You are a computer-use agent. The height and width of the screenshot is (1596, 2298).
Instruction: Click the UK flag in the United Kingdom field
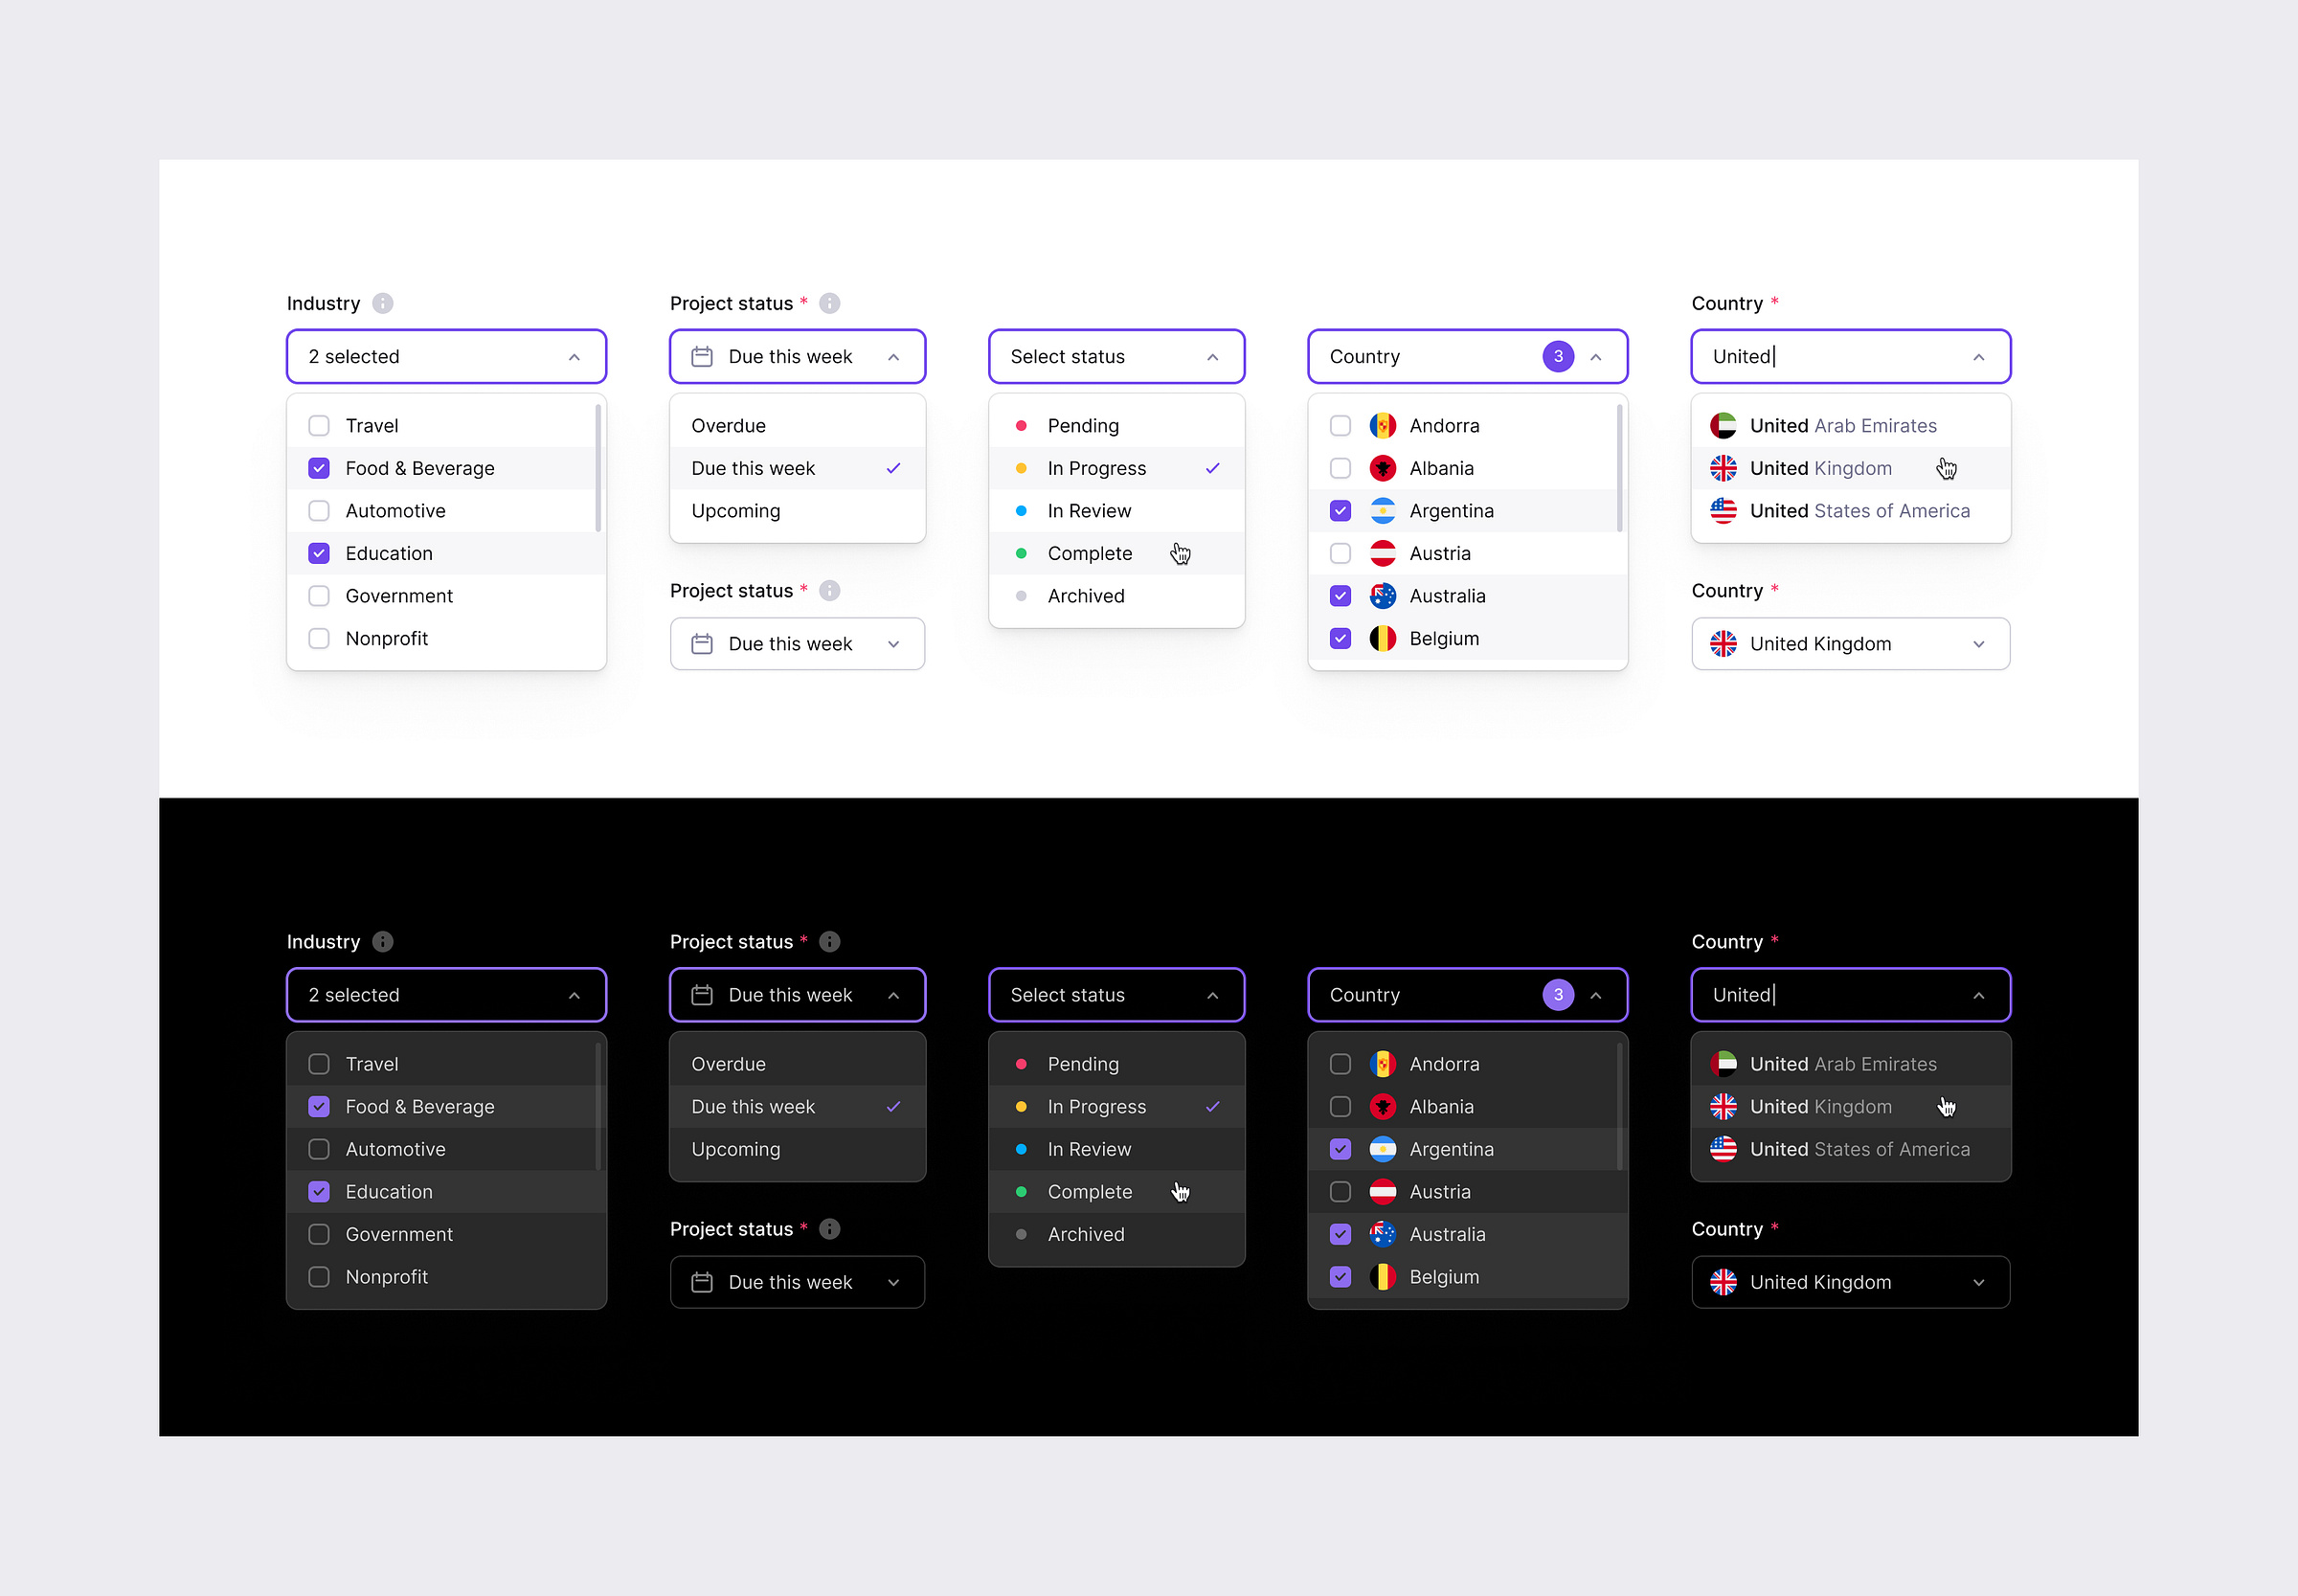point(1724,643)
